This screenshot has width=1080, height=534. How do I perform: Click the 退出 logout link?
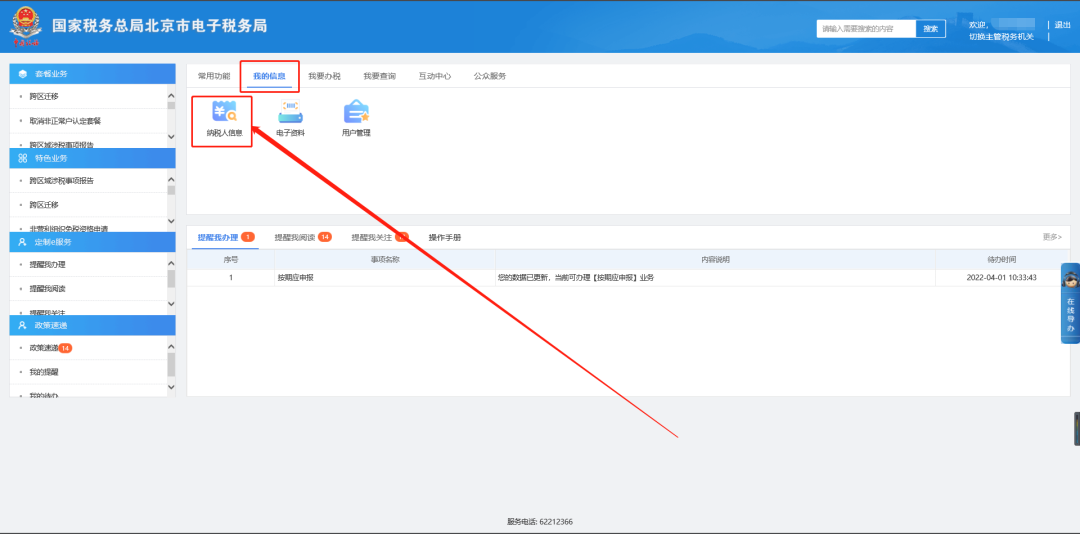pos(1063,25)
